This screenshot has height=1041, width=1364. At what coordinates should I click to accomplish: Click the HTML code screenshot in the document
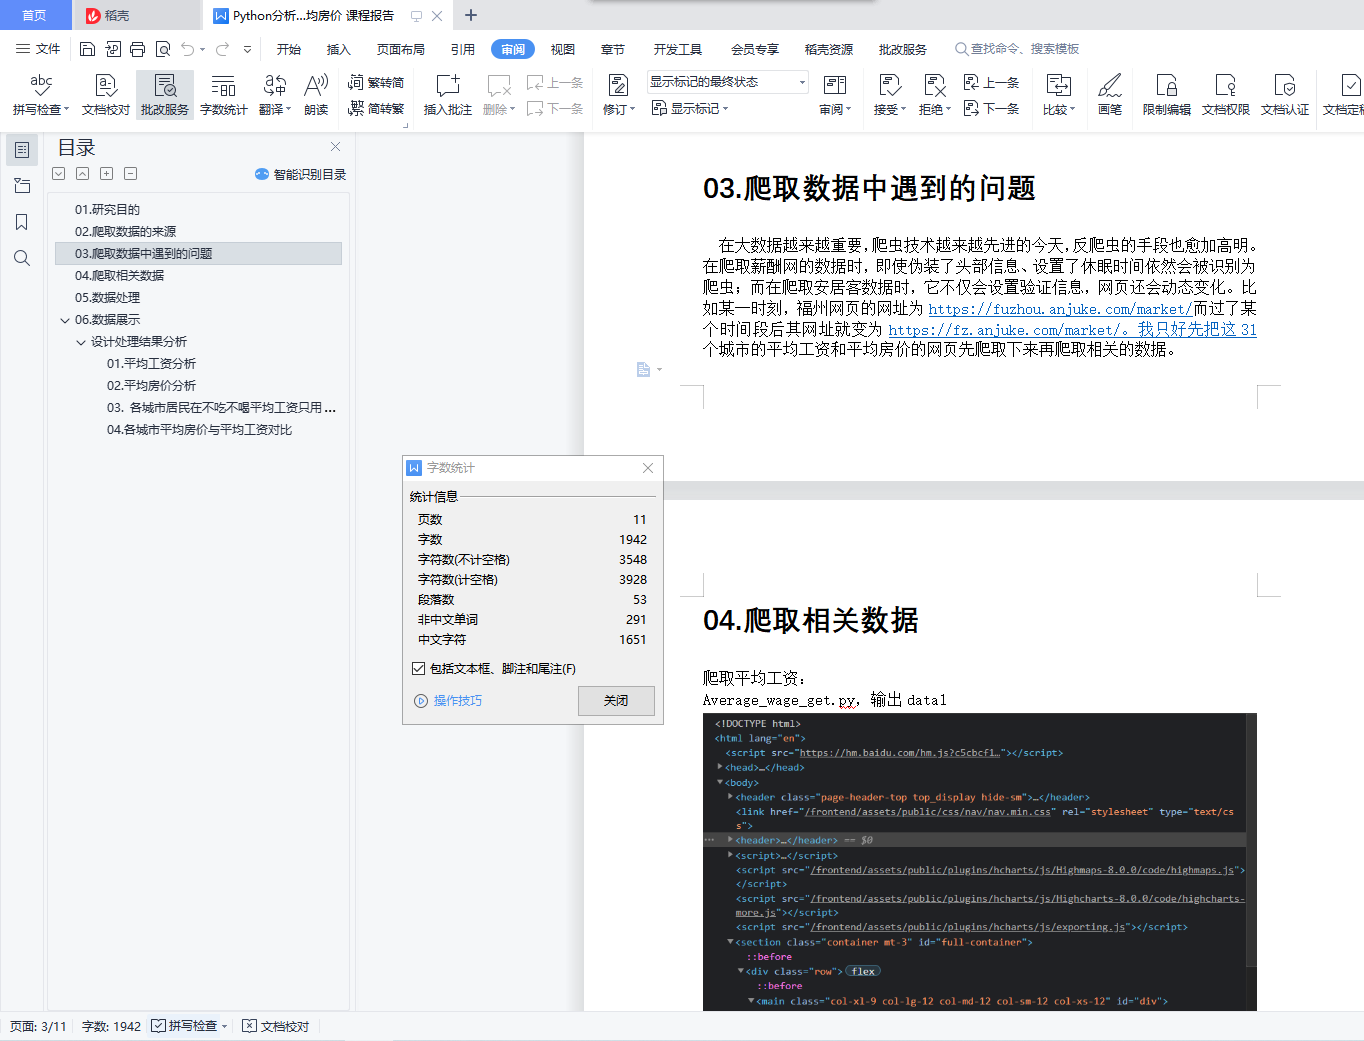tap(979, 862)
